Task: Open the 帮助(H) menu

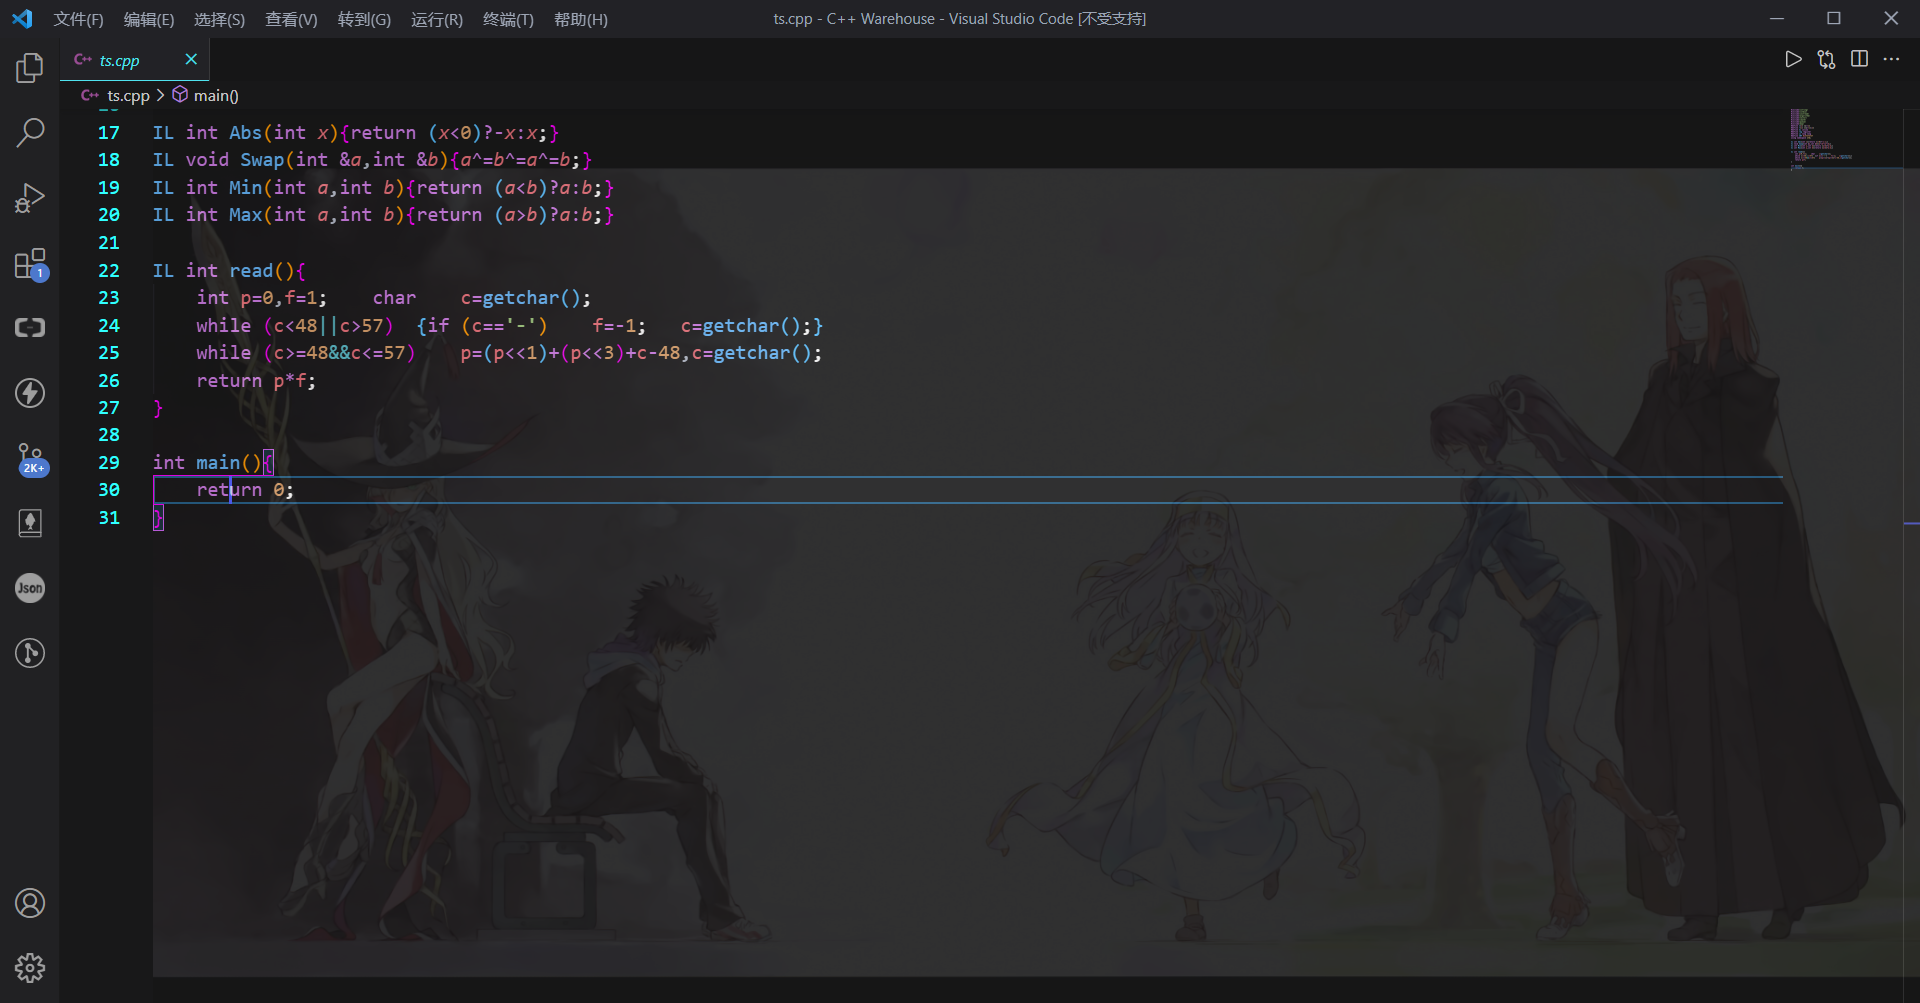Action: tap(580, 19)
